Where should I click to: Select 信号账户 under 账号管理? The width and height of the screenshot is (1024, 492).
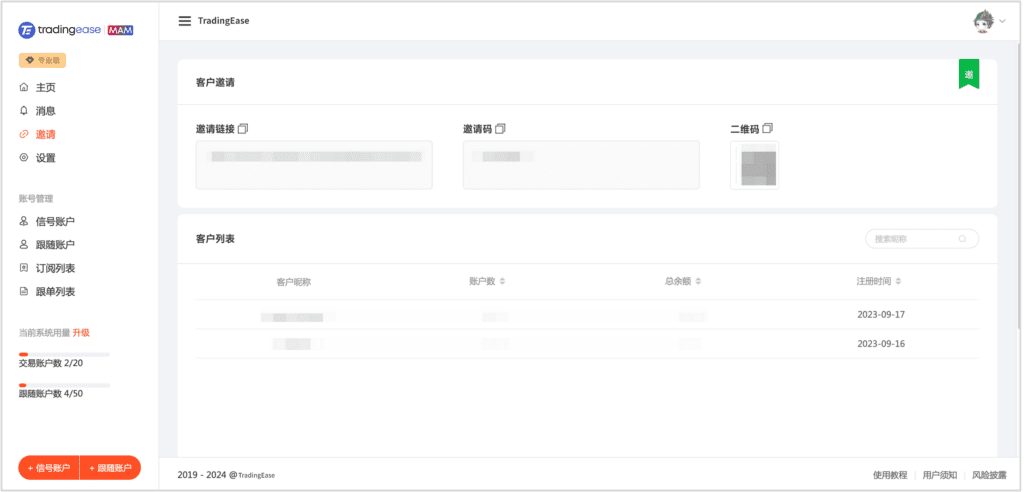tap(55, 222)
